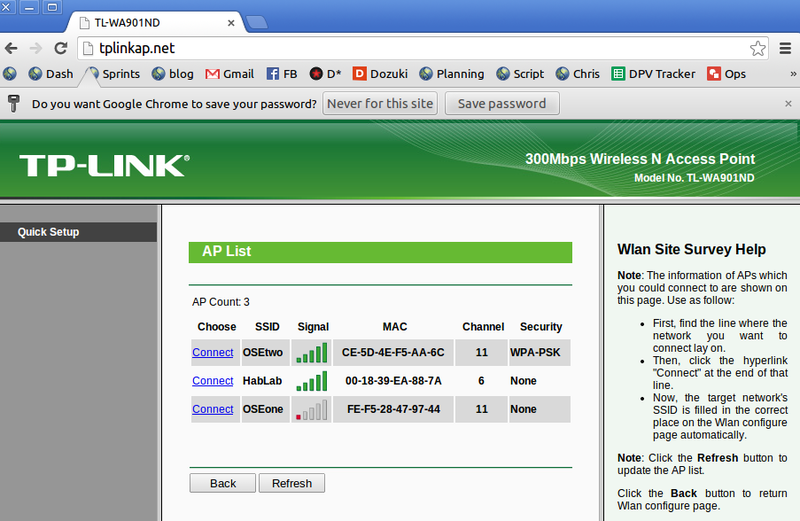Click the Wlan Site Survey Help heading
The image size is (800, 521).
[691, 250]
